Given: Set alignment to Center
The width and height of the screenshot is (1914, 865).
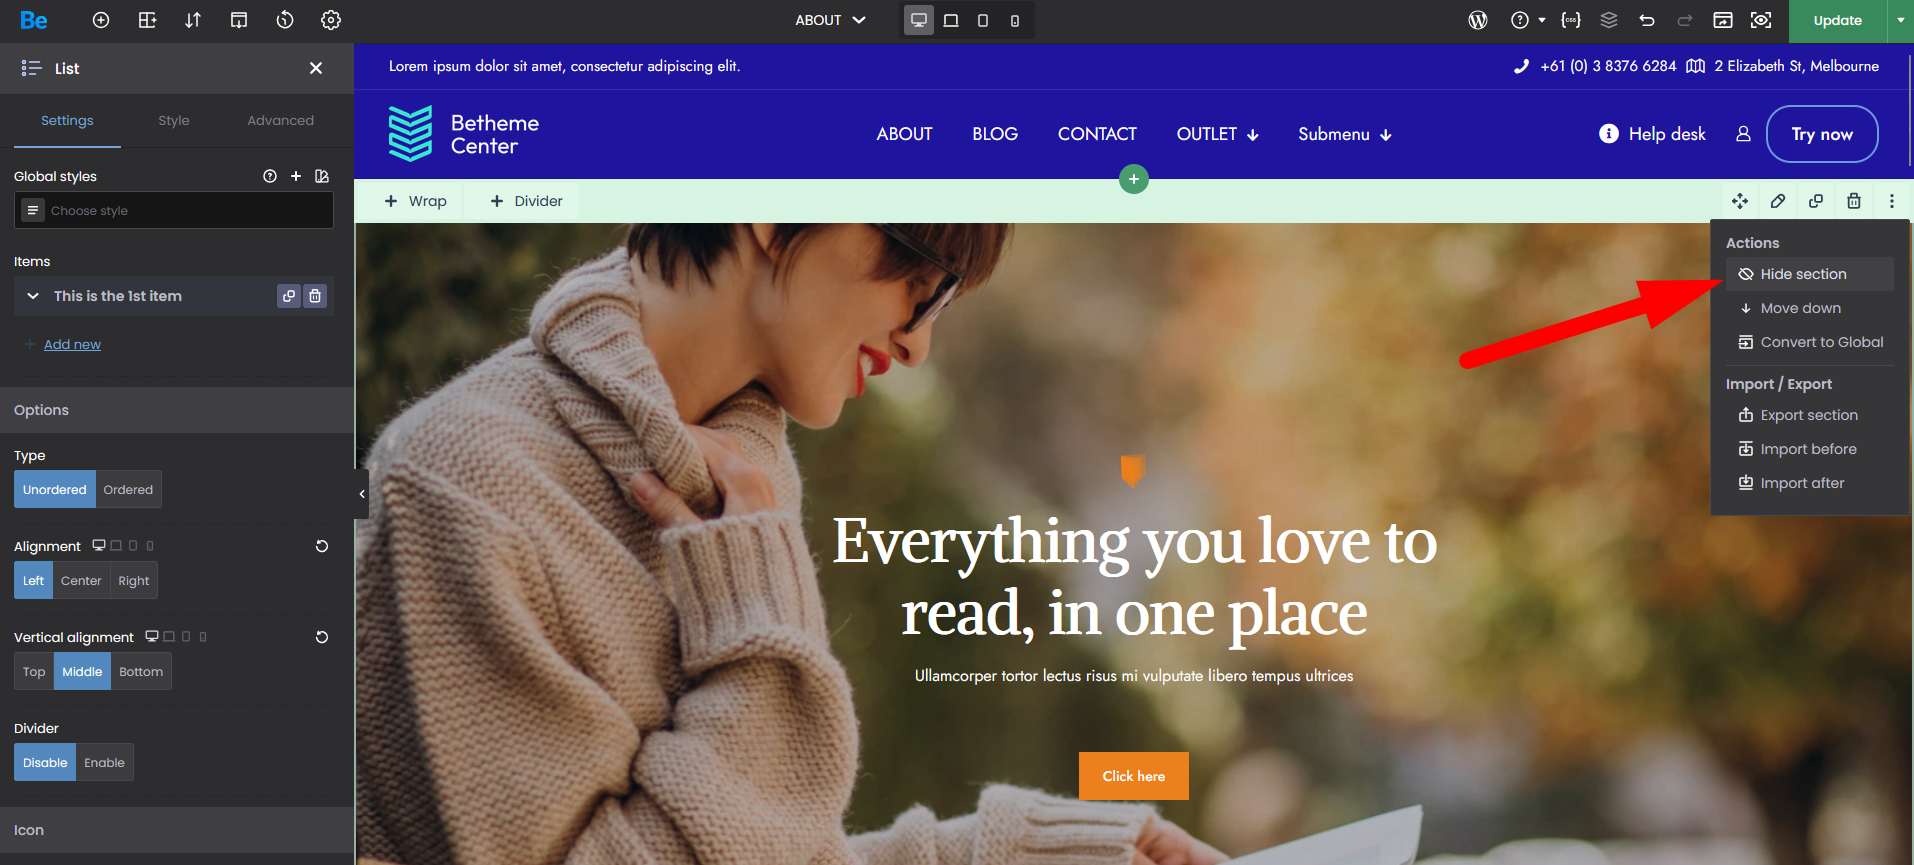Looking at the screenshot, I should click(81, 581).
